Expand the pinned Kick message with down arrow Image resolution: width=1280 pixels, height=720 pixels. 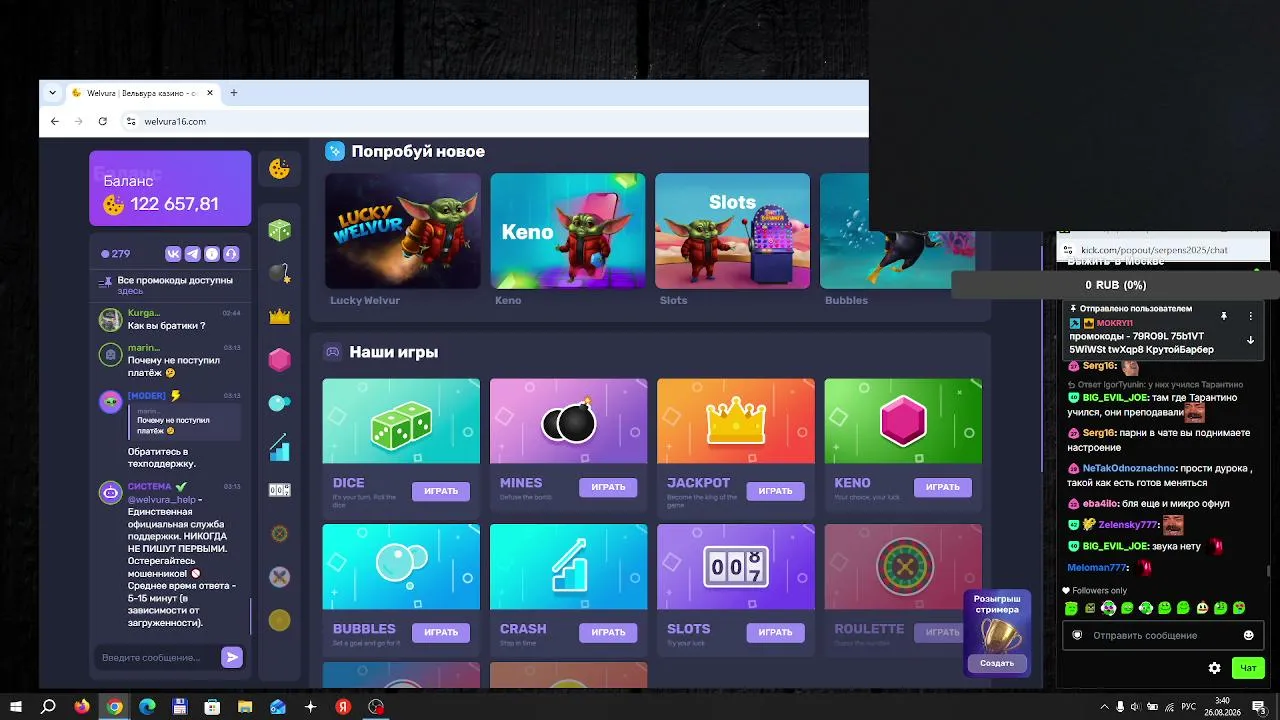pyautogui.click(x=1250, y=340)
